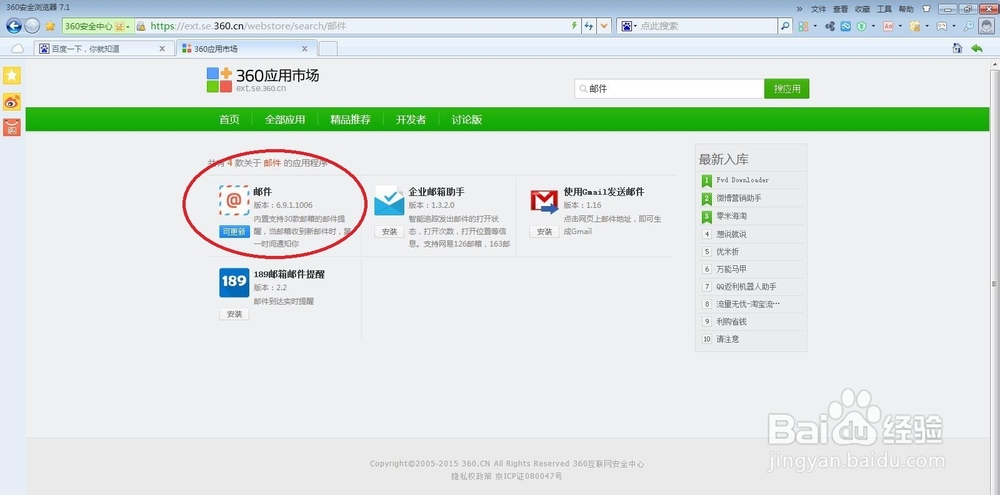Open a new tab with the blank tab button
The width and height of the screenshot is (1000, 495).
tap(328, 48)
